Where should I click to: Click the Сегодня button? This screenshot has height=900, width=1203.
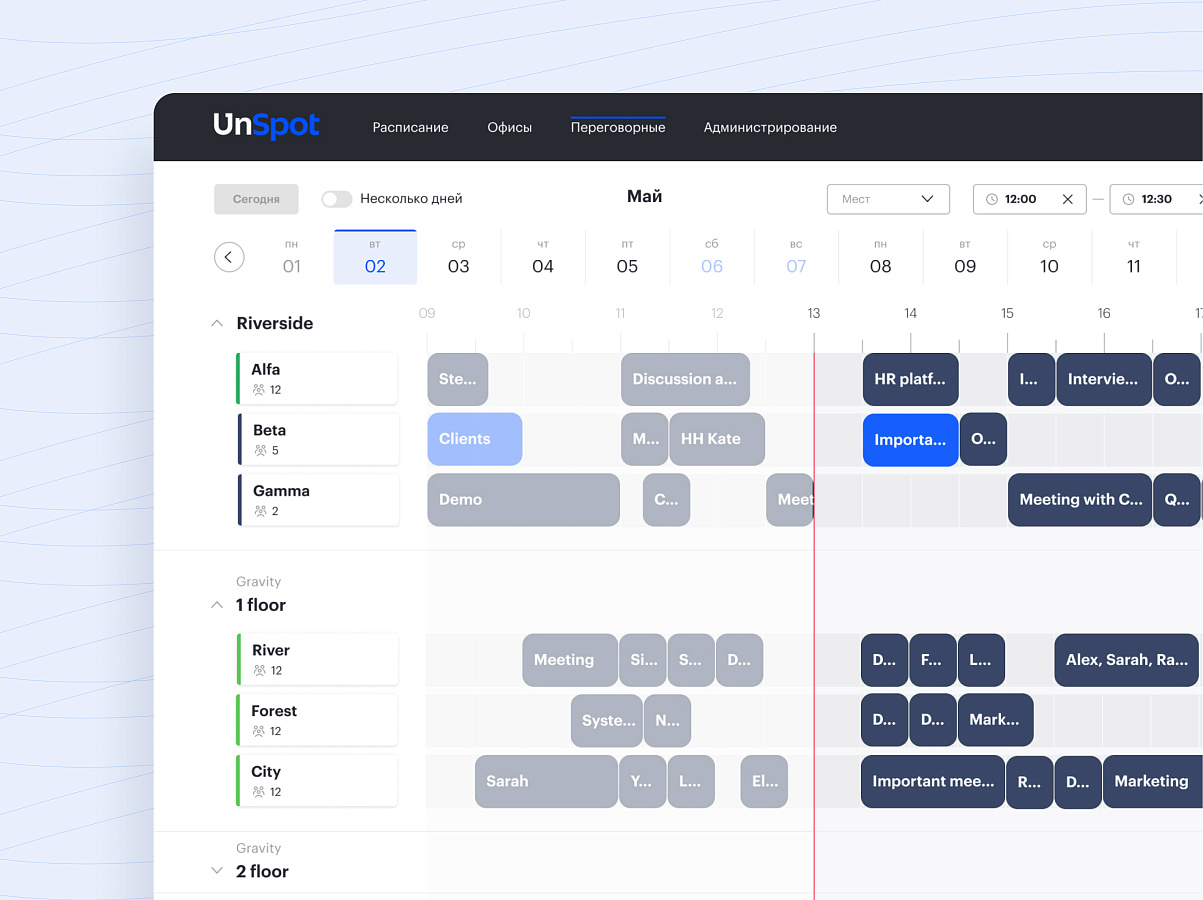click(256, 199)
